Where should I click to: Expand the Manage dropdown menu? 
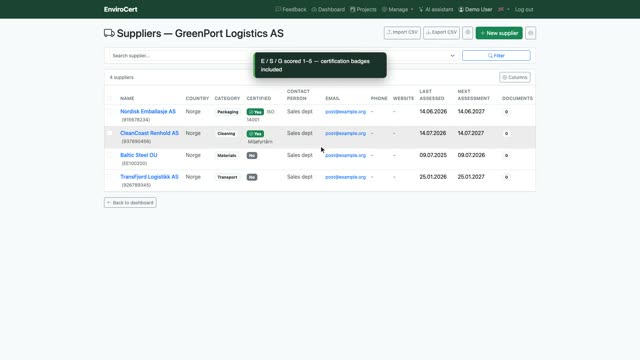[398, 9]
